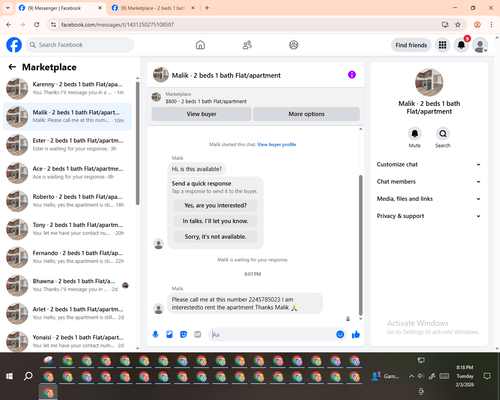The height and width of the screenshot is (400, 500).
Task: Open conversation information purple icon
Action: [x=352, y=75]
